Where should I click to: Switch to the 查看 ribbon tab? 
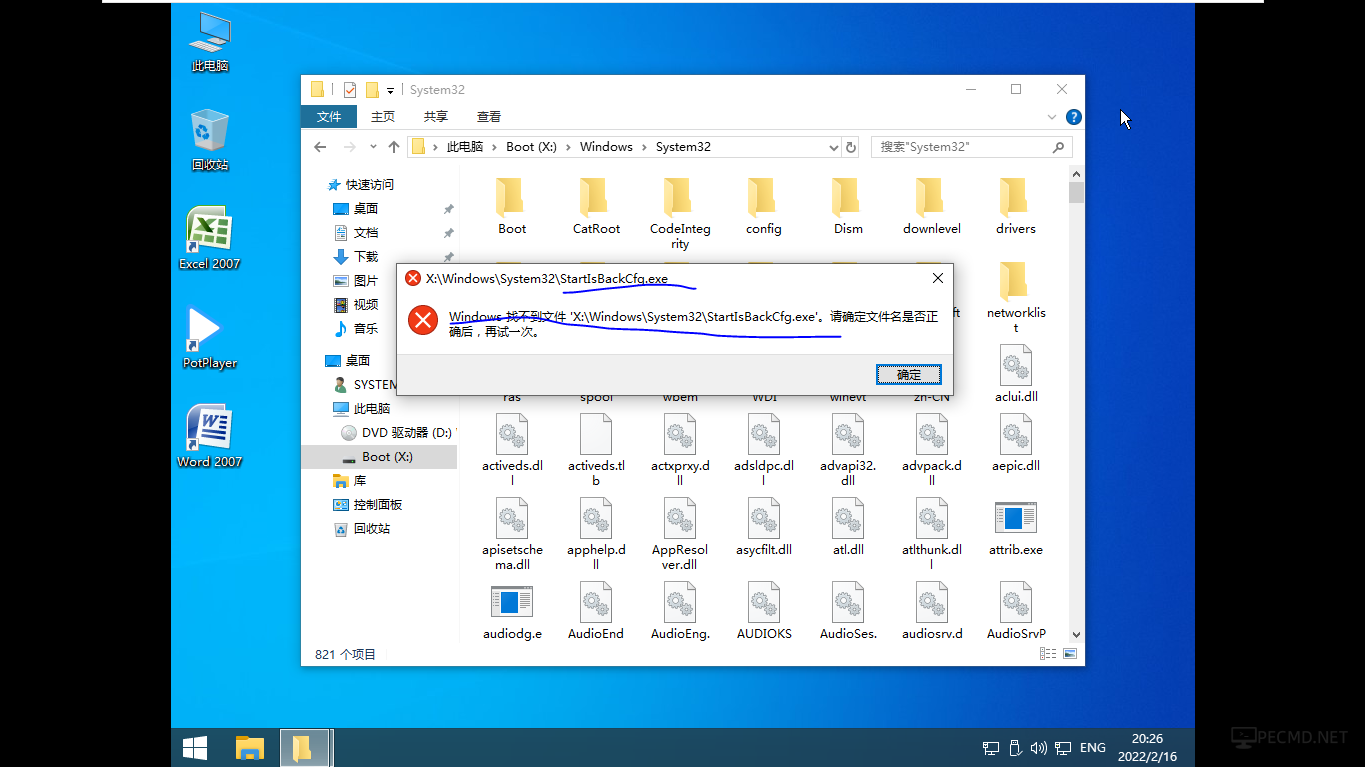489,117
